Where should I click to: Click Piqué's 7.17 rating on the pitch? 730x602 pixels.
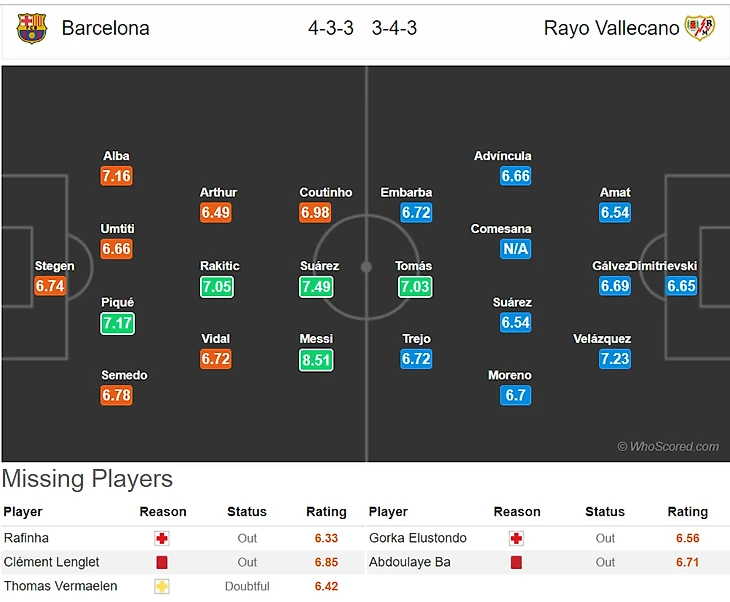[117, 323]
